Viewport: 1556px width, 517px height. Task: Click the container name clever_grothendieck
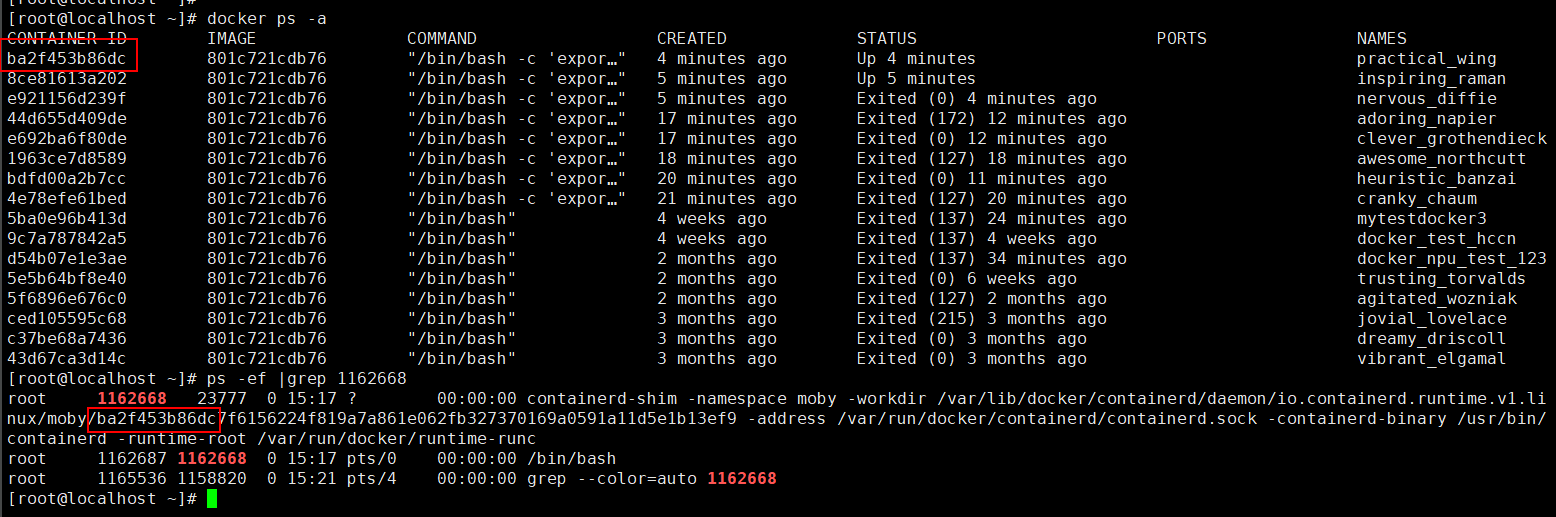[1452, 139]
